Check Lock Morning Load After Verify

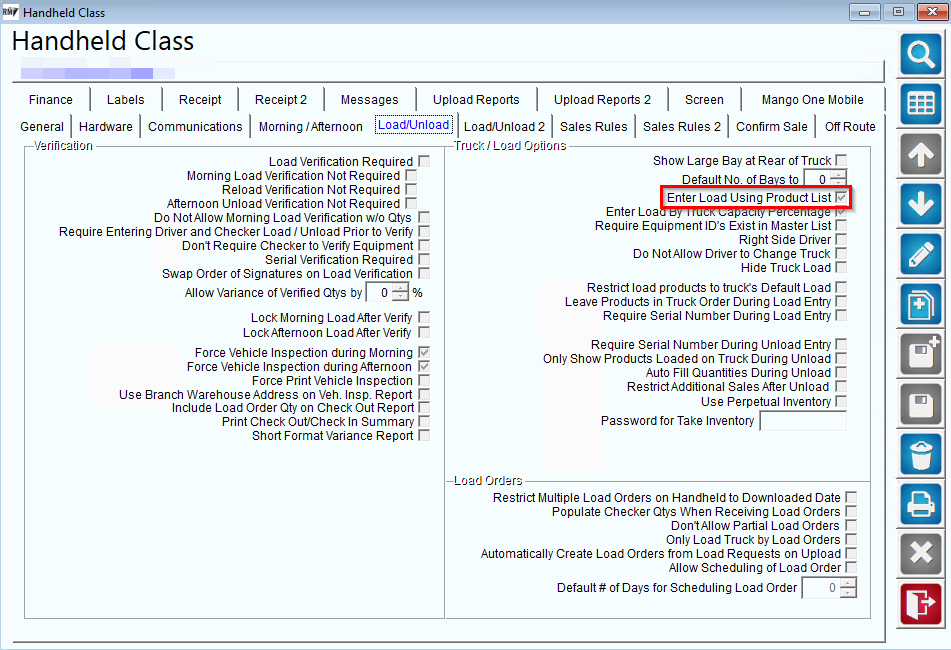click(424, 318)
